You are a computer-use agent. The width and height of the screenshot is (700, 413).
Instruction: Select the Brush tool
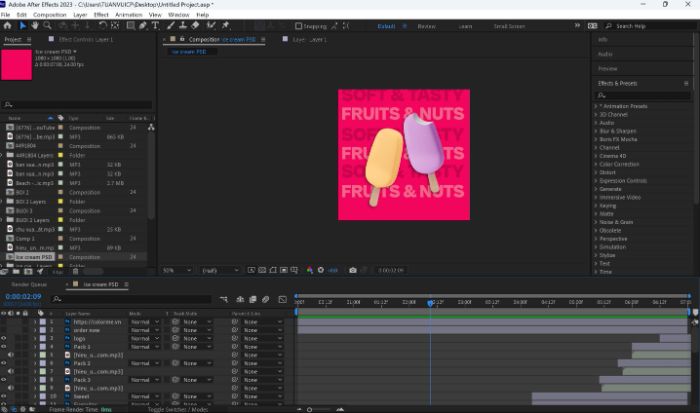[x=171, y=26]
